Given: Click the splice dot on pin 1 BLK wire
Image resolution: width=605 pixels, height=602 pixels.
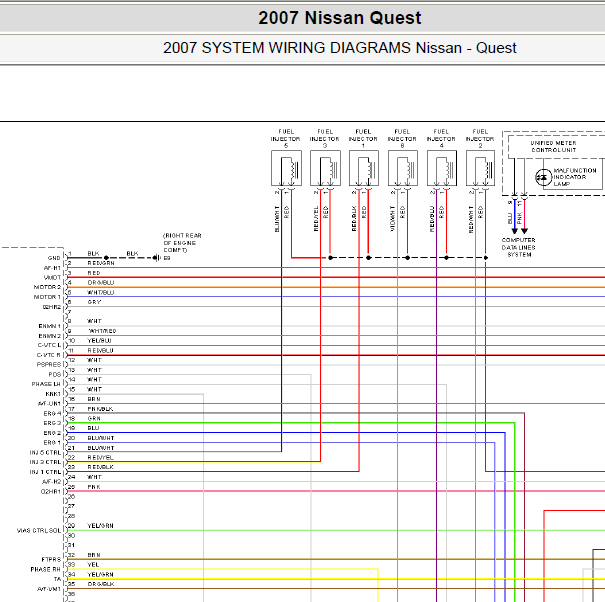Looking at the screenshot, I should point(106,258).
